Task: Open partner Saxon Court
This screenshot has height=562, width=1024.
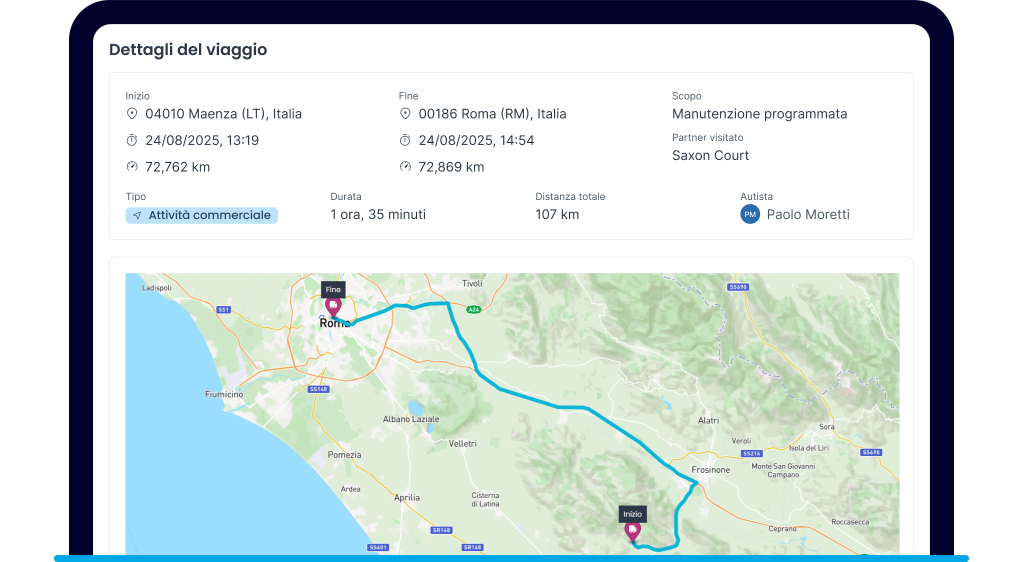Action: coord(710,155)
